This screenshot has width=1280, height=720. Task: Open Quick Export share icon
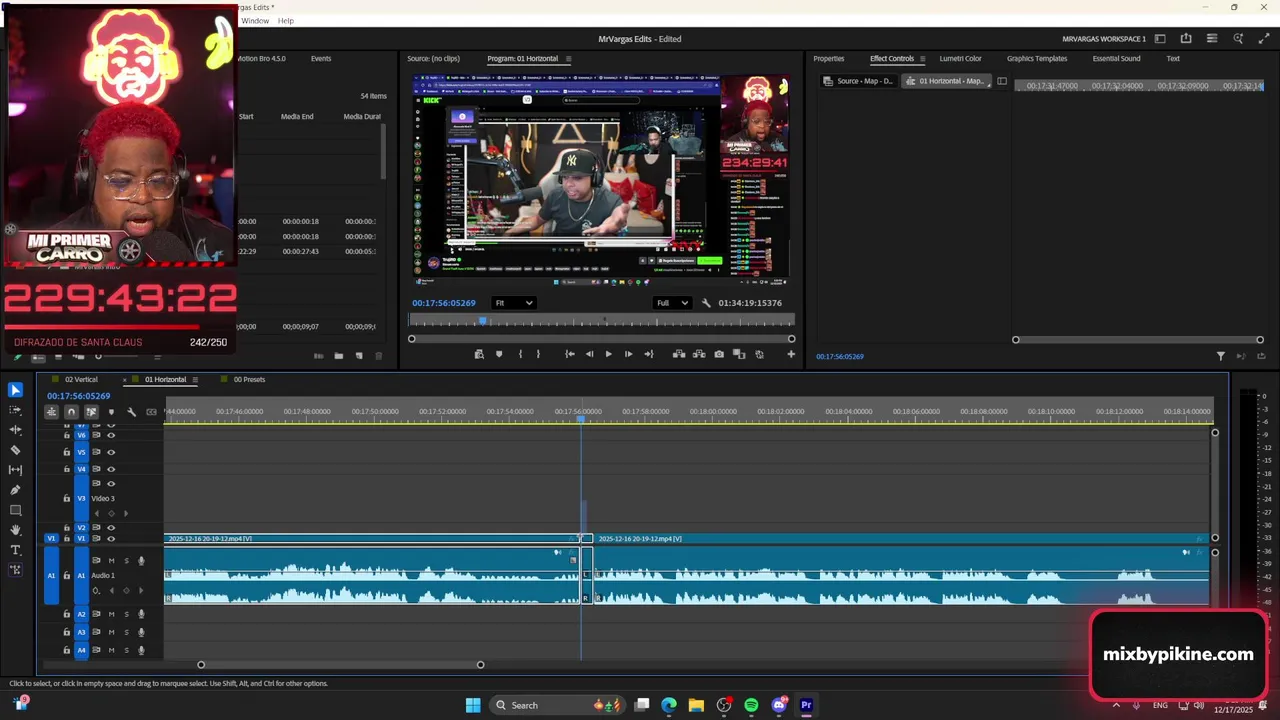point(1186,39)
